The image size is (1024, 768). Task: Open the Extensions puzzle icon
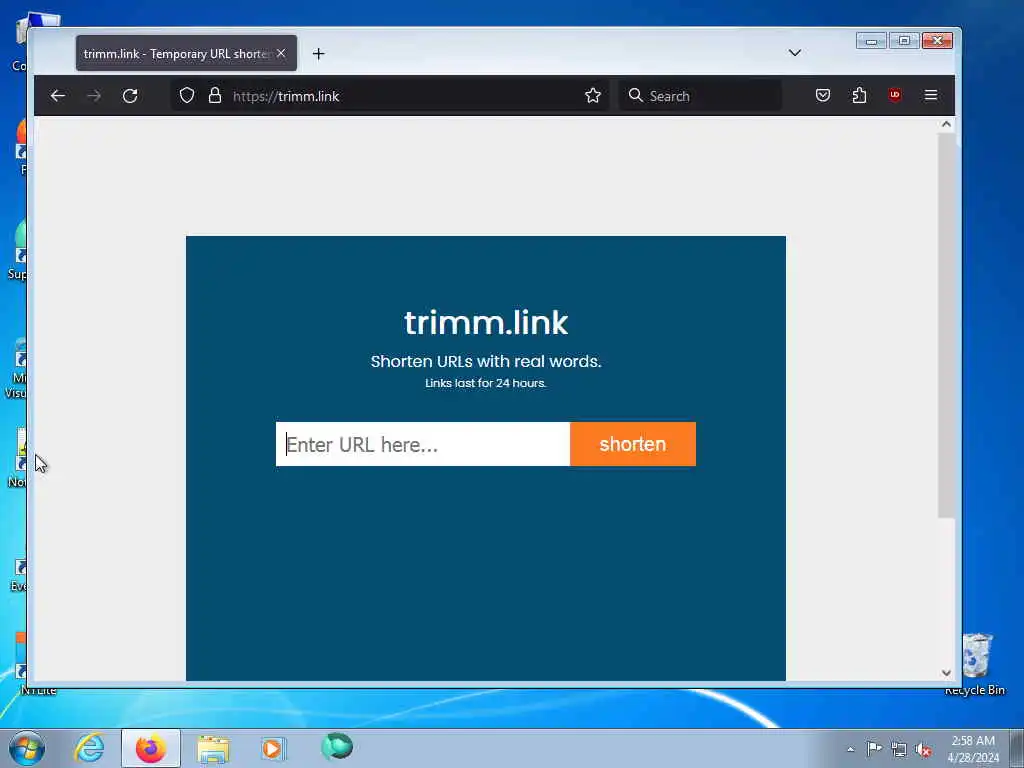pyautogui.click(x=859, y=95)
